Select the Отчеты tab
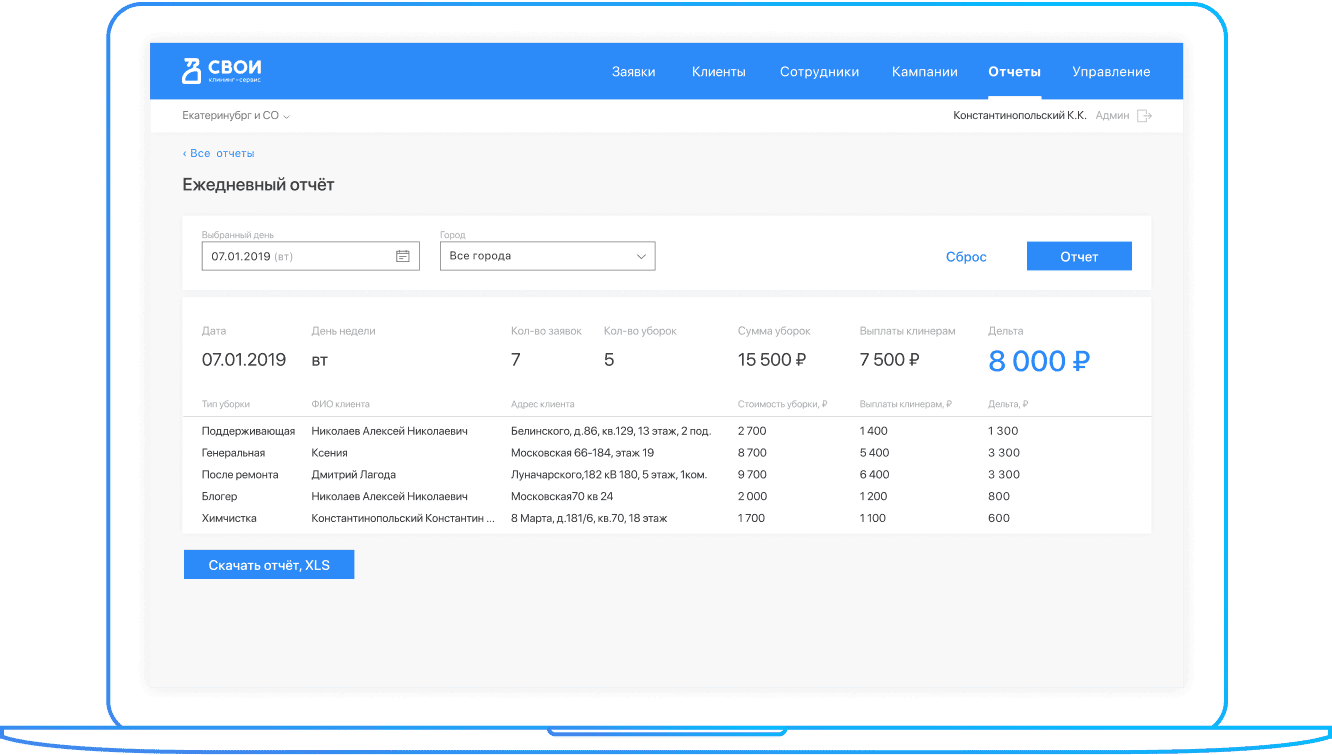This screenshot has width=1332, height=755. pos(1014,72)
